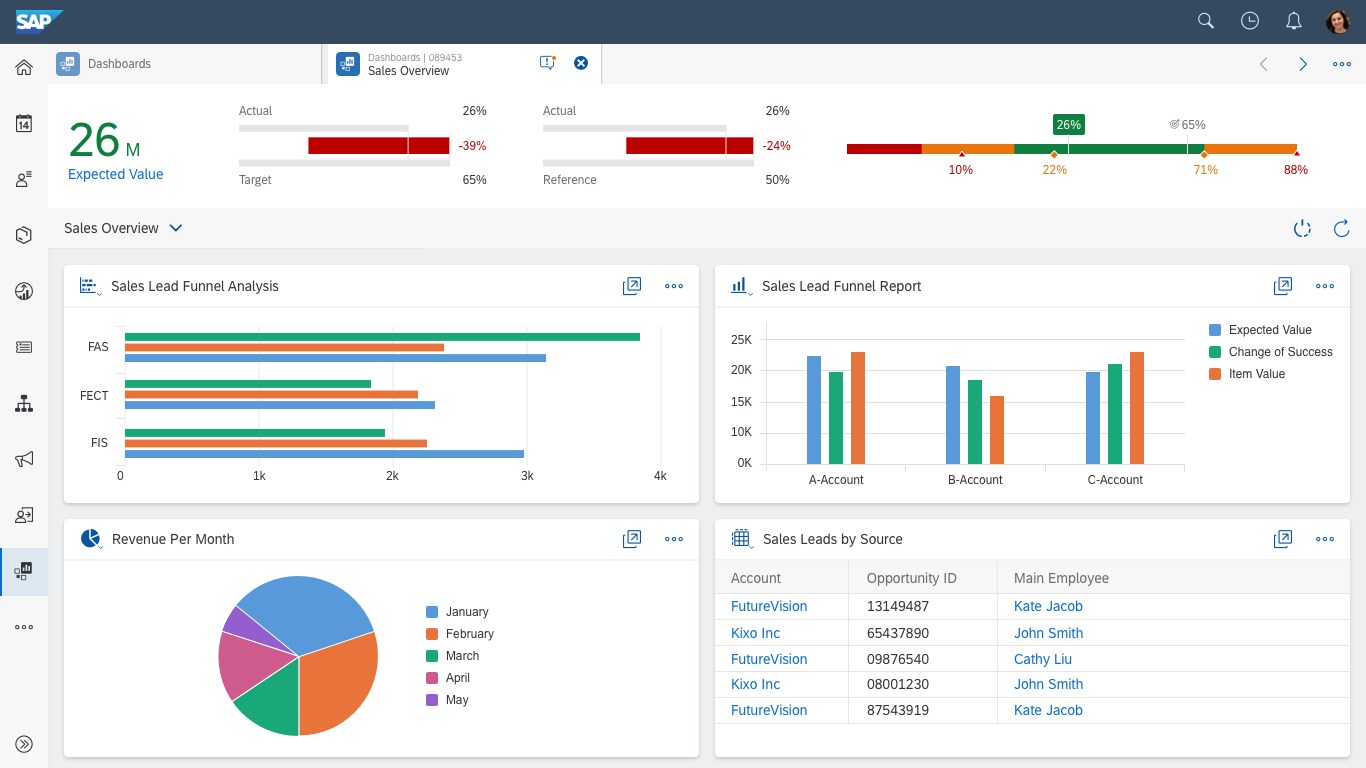Go to Home in the sidebar
1366x768 pixels.
click(x=24, y=67)
